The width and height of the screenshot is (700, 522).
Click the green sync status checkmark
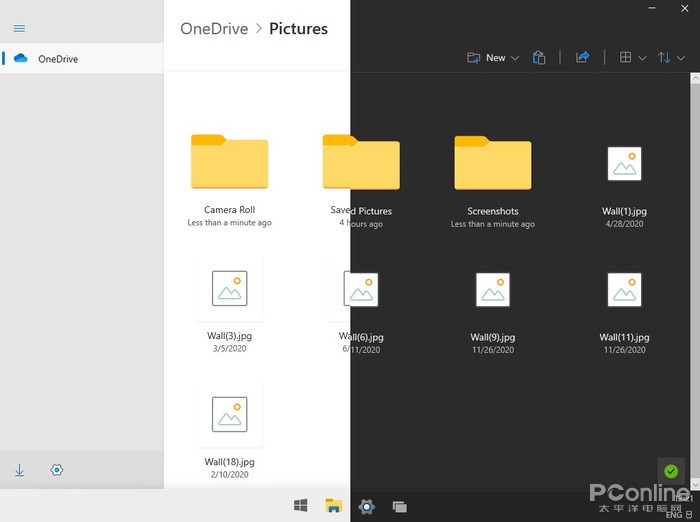coord(670,471)
